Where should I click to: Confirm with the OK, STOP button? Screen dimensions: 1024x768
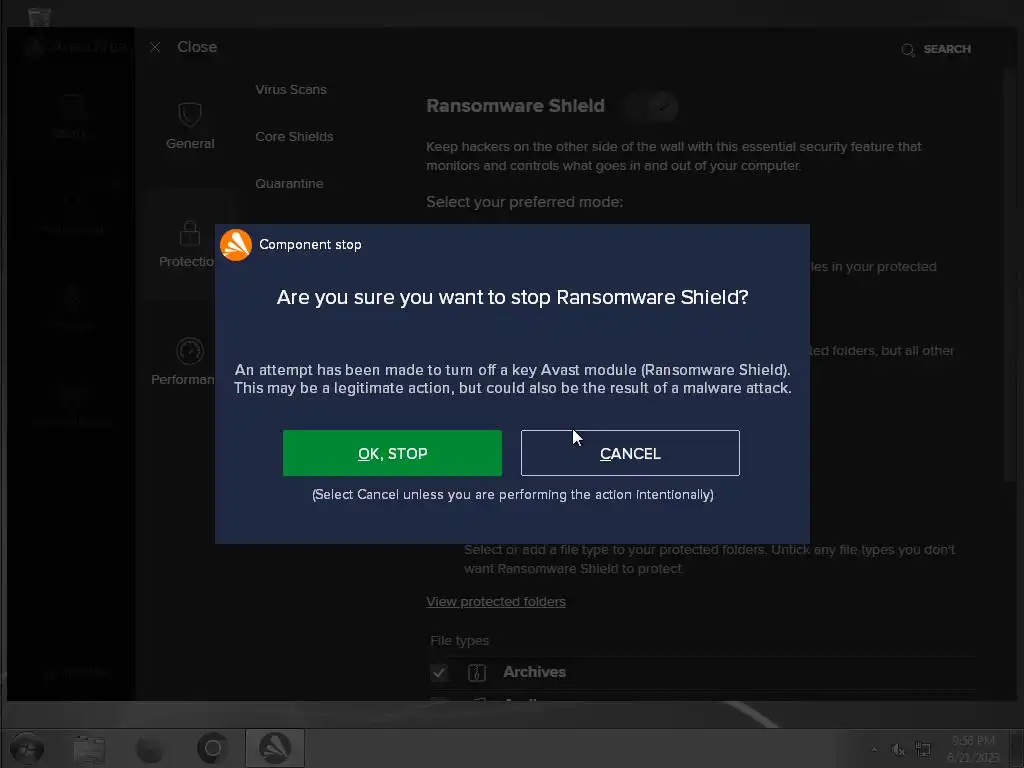click(x=392, y=453)
